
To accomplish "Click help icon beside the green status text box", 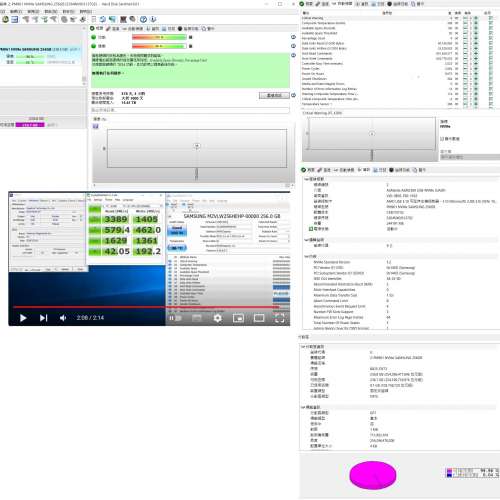I will click(293, 55).
